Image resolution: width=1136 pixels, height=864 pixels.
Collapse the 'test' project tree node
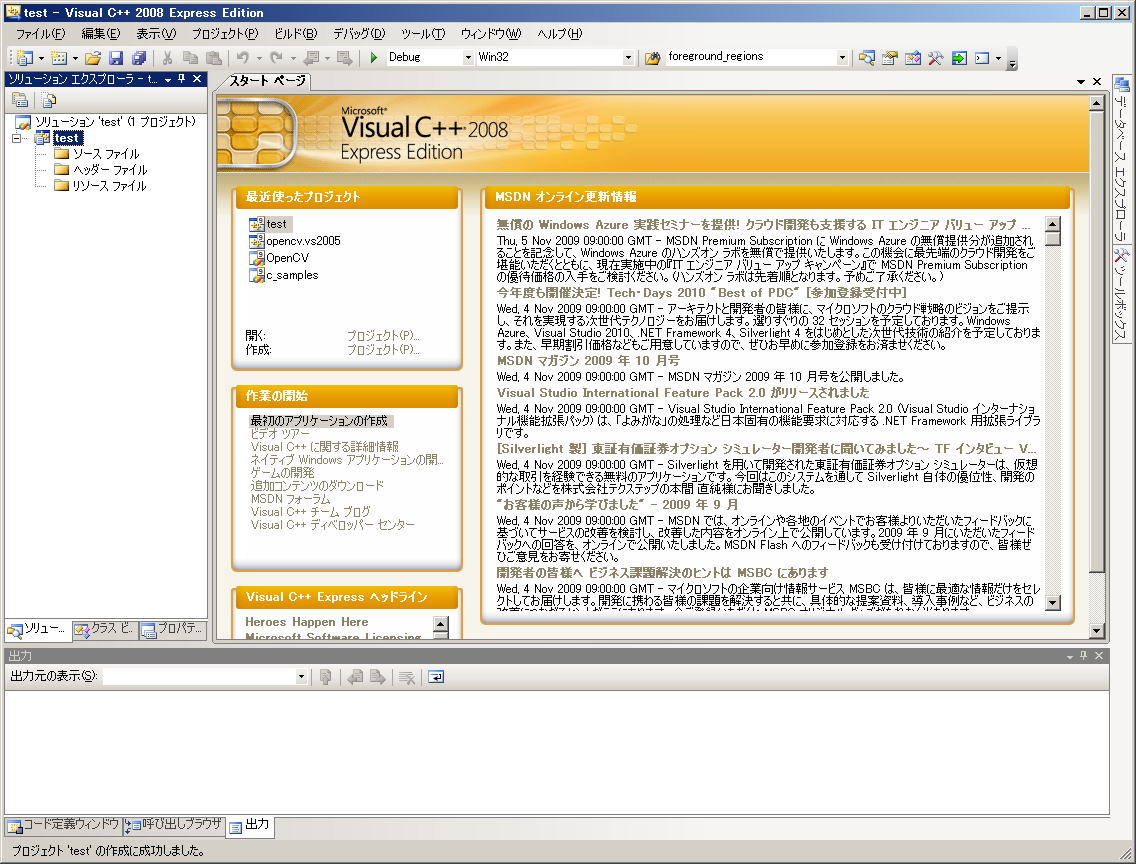[17, 138]
